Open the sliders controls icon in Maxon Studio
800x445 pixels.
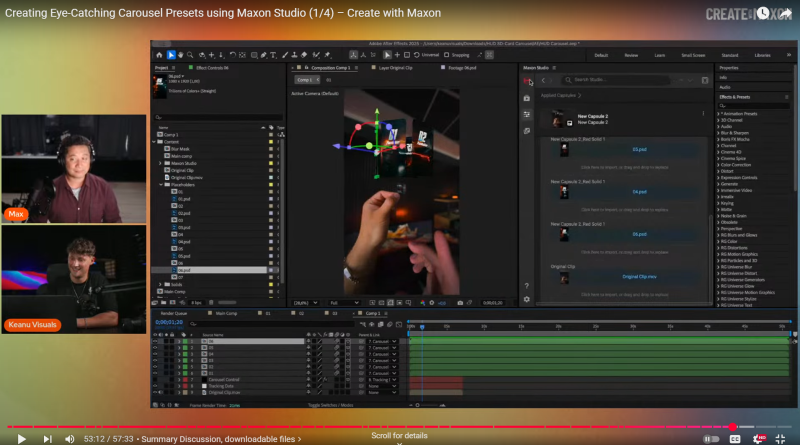(x=527, y=114)
